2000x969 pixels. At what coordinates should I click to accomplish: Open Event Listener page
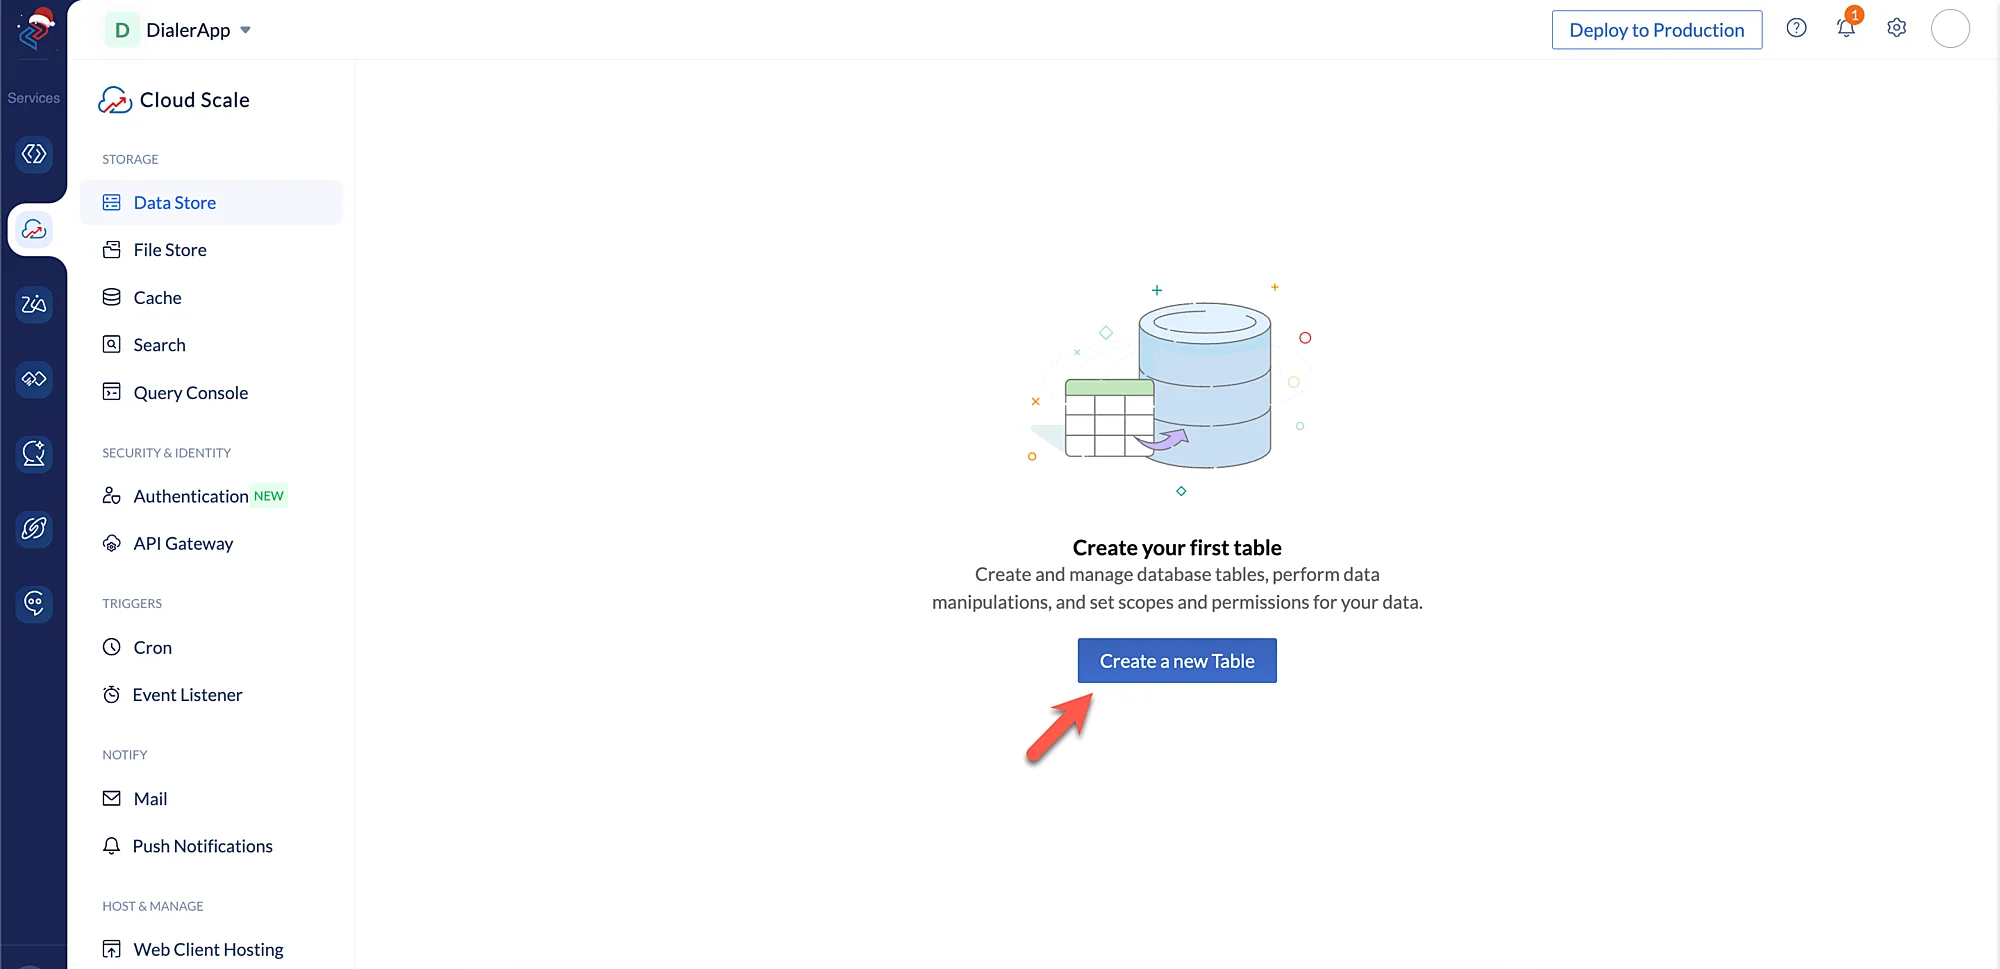point(187,695)
